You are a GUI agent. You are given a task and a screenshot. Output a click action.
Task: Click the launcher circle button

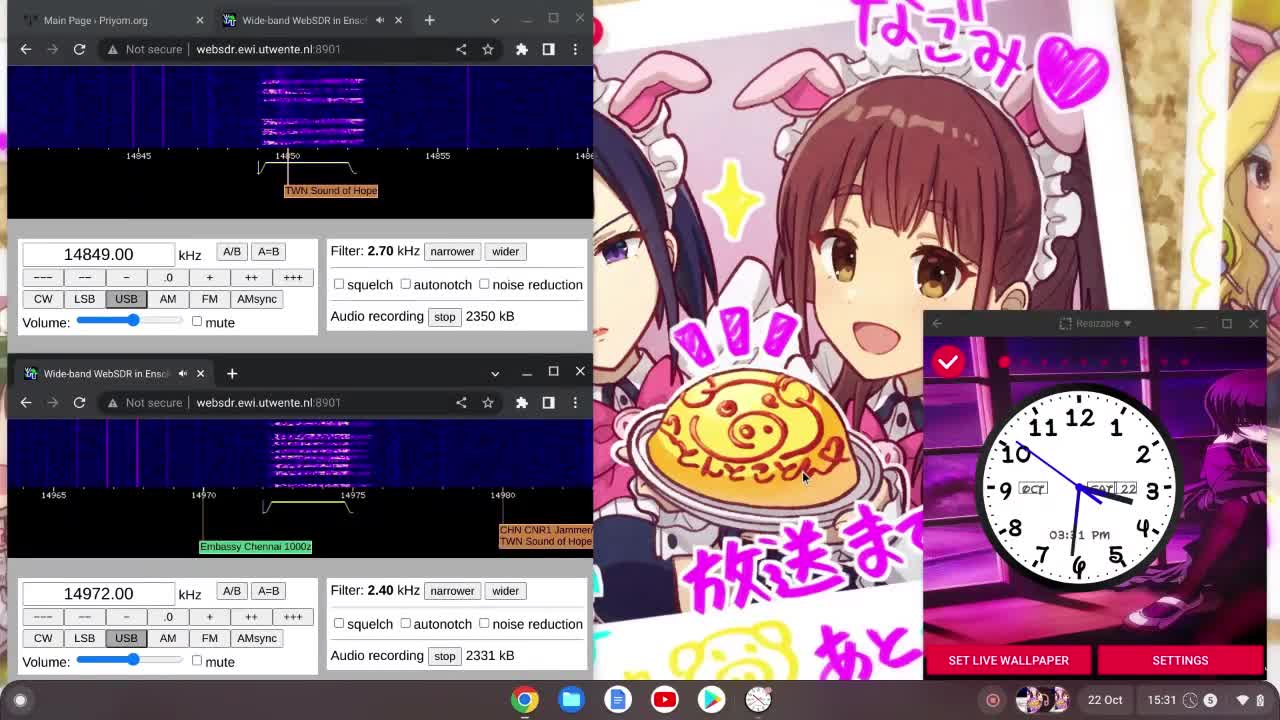[20, 700]
